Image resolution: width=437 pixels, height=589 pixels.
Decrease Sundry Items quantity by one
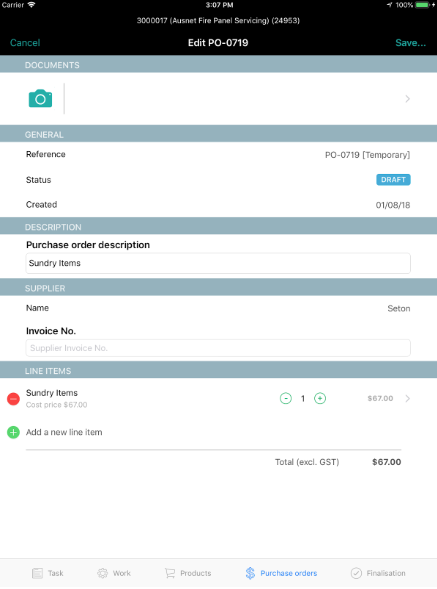click(x=286, y=398)
